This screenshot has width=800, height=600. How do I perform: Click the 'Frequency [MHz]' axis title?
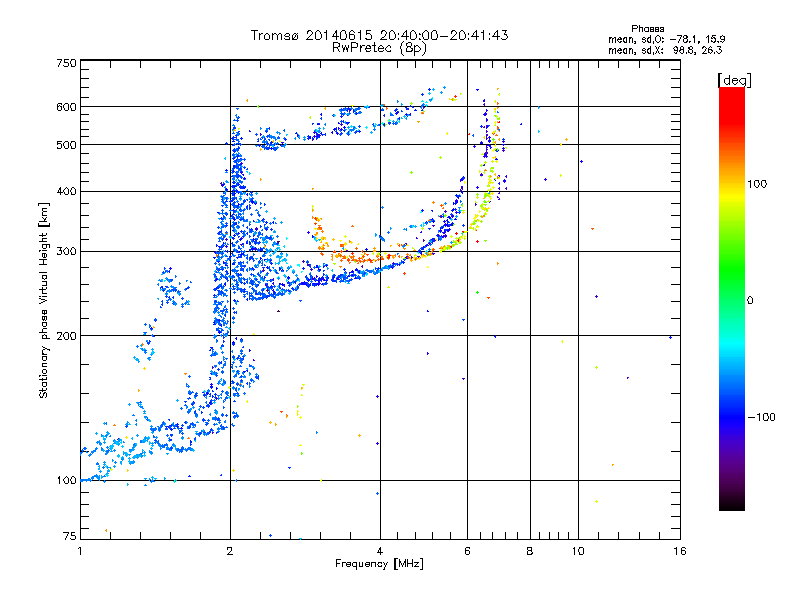(x=379, y=564)
